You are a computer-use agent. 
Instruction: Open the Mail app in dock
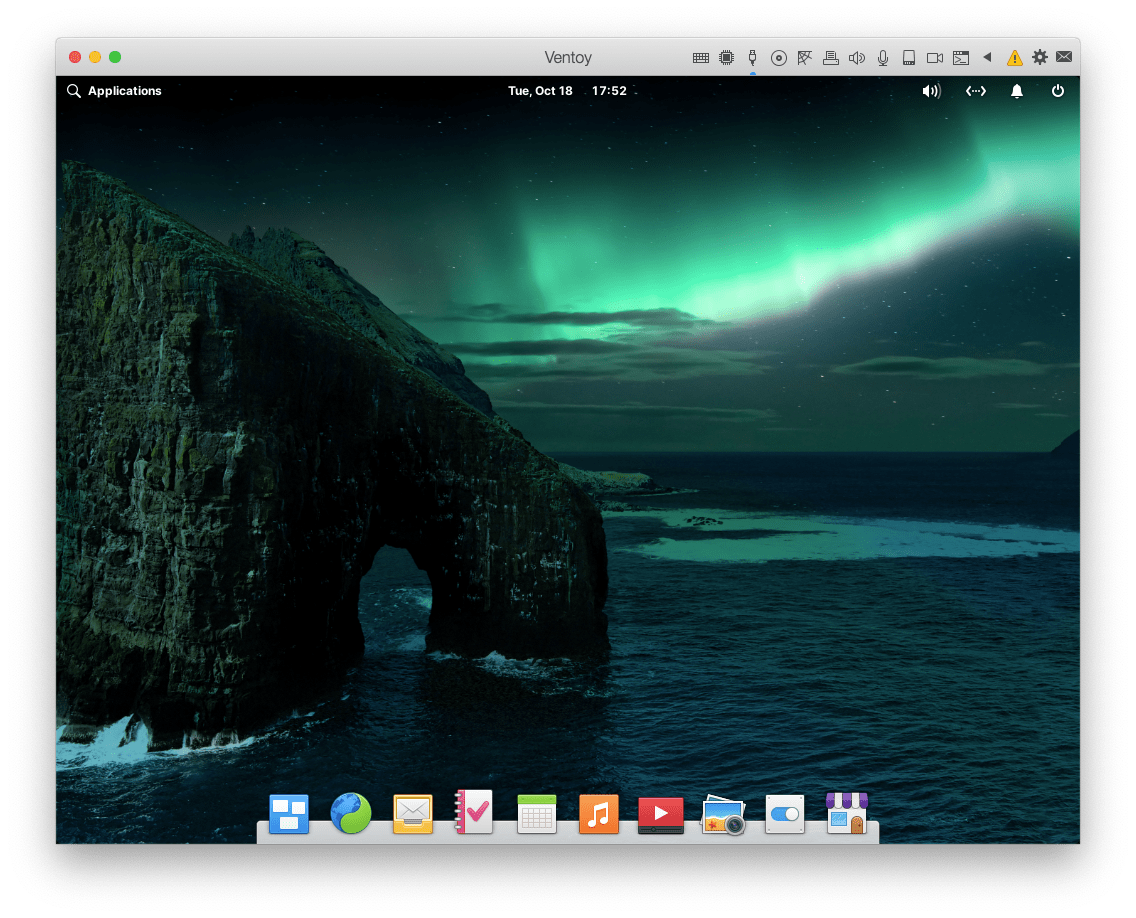click(x=413, y=814)
